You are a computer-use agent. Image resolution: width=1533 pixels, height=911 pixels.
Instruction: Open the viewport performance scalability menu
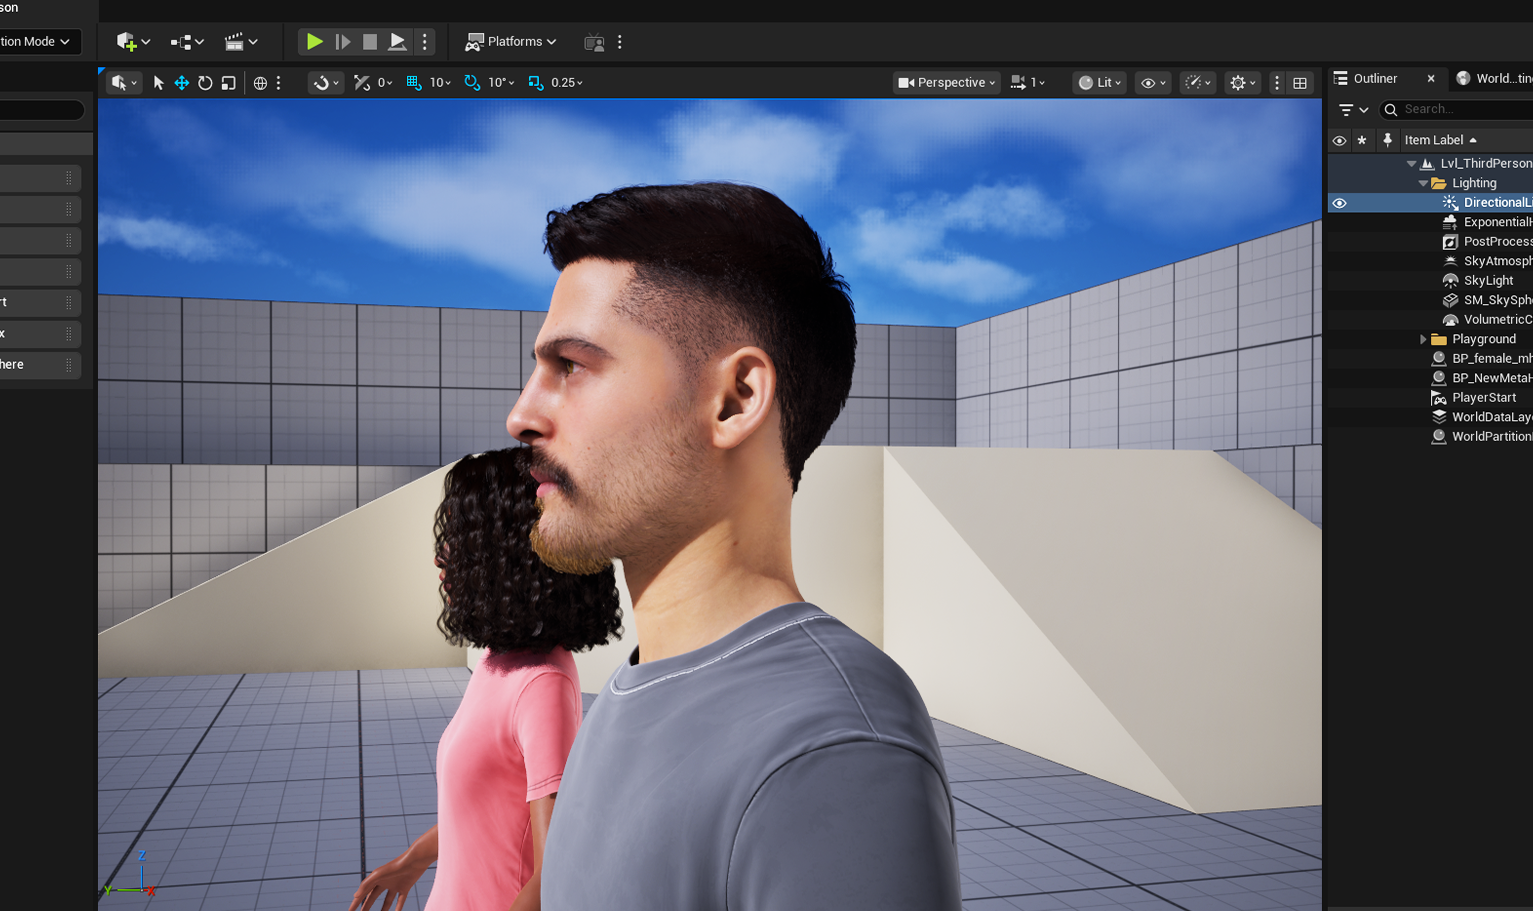point(1198,83)
